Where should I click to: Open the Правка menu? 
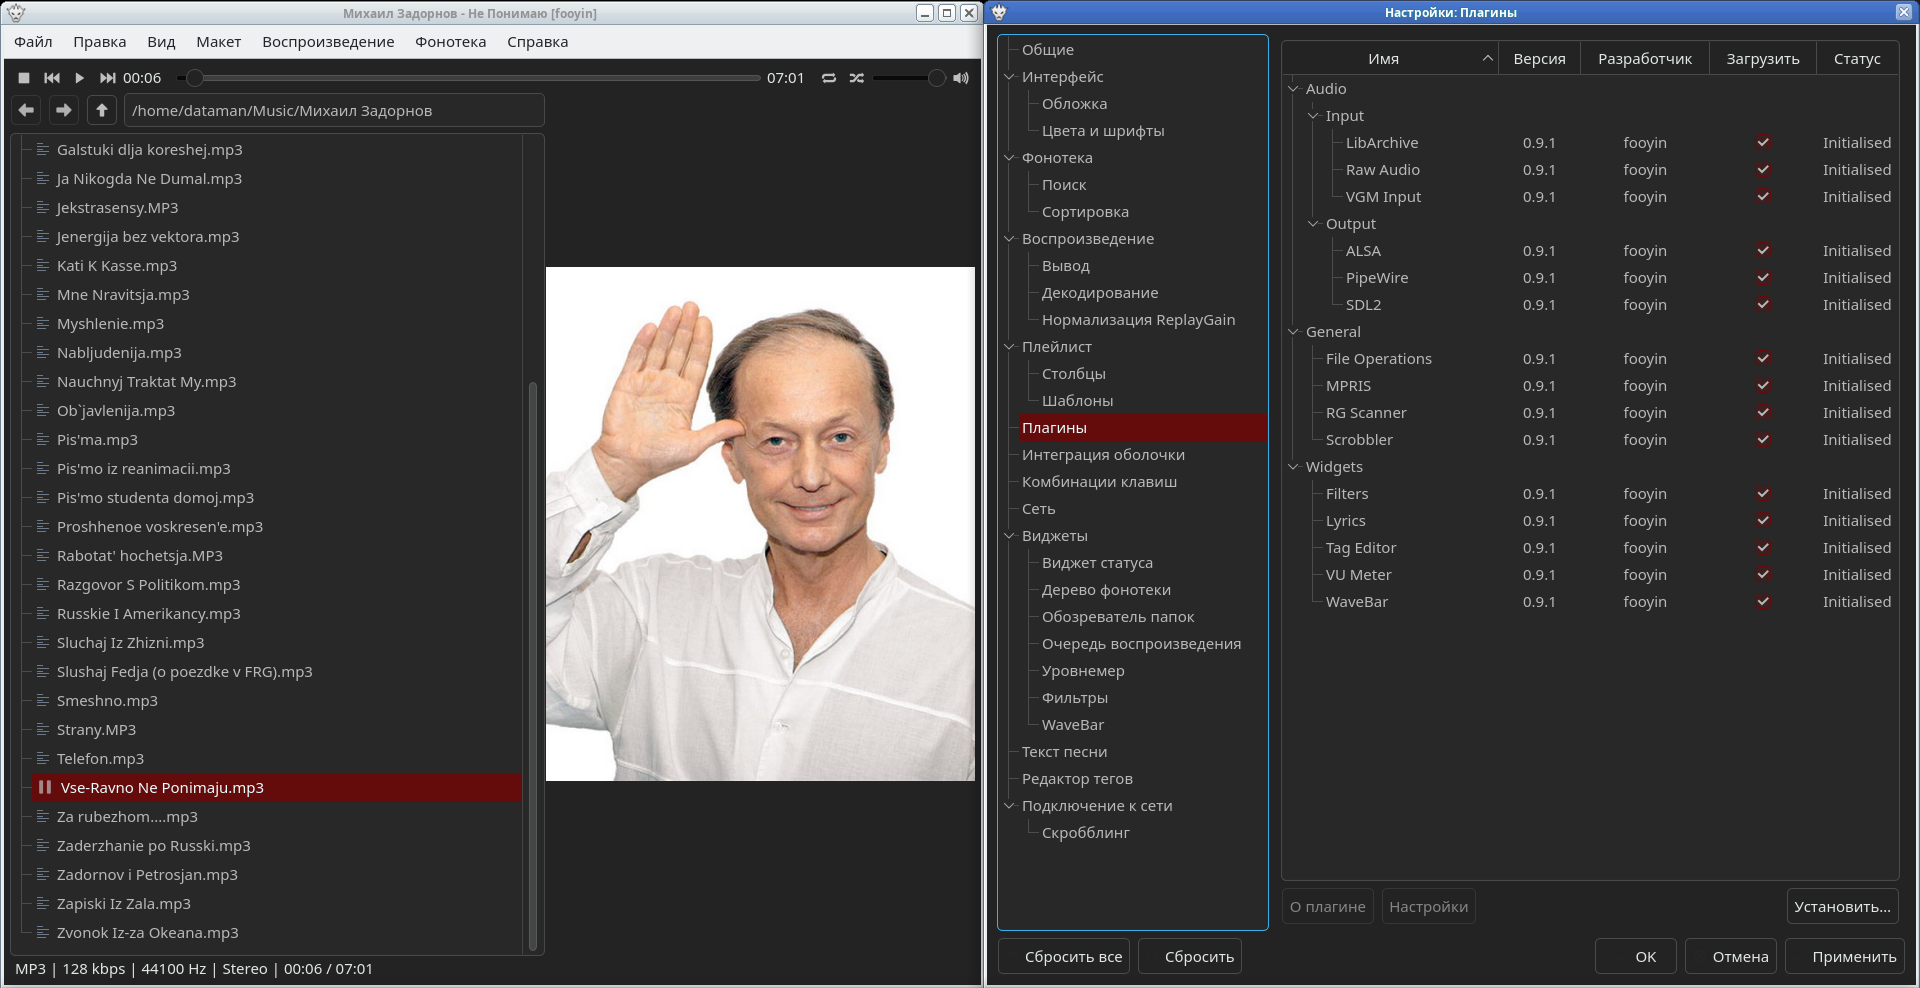coord(99,42)
